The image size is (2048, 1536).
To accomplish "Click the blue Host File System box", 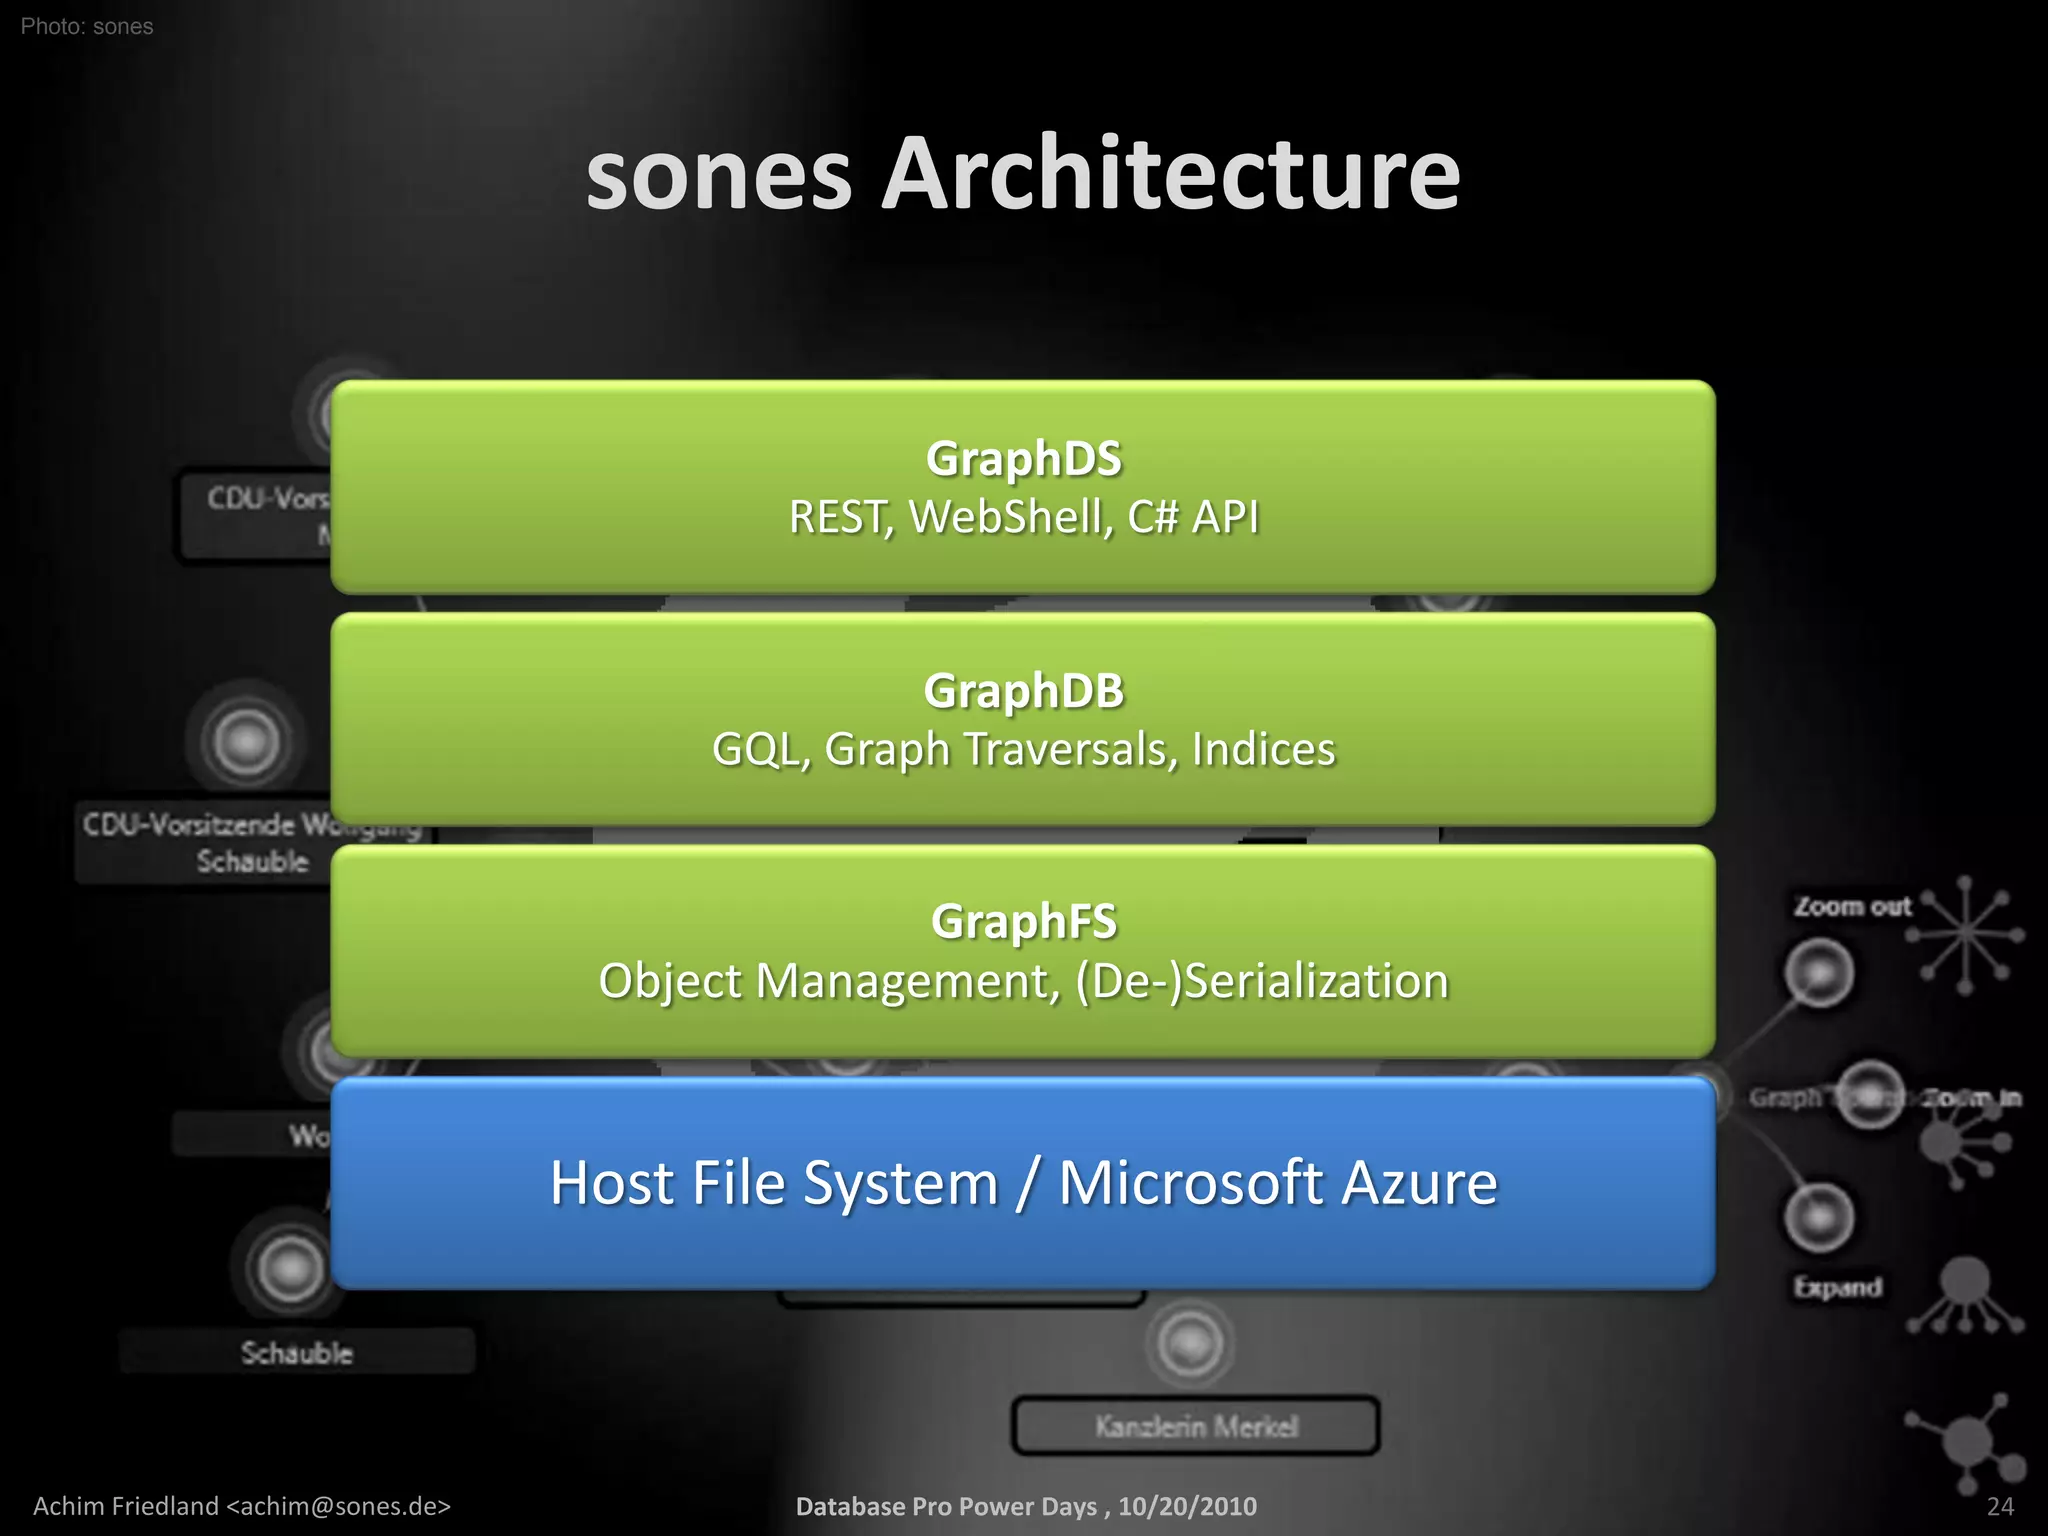I will [x=1023, y=1183].
